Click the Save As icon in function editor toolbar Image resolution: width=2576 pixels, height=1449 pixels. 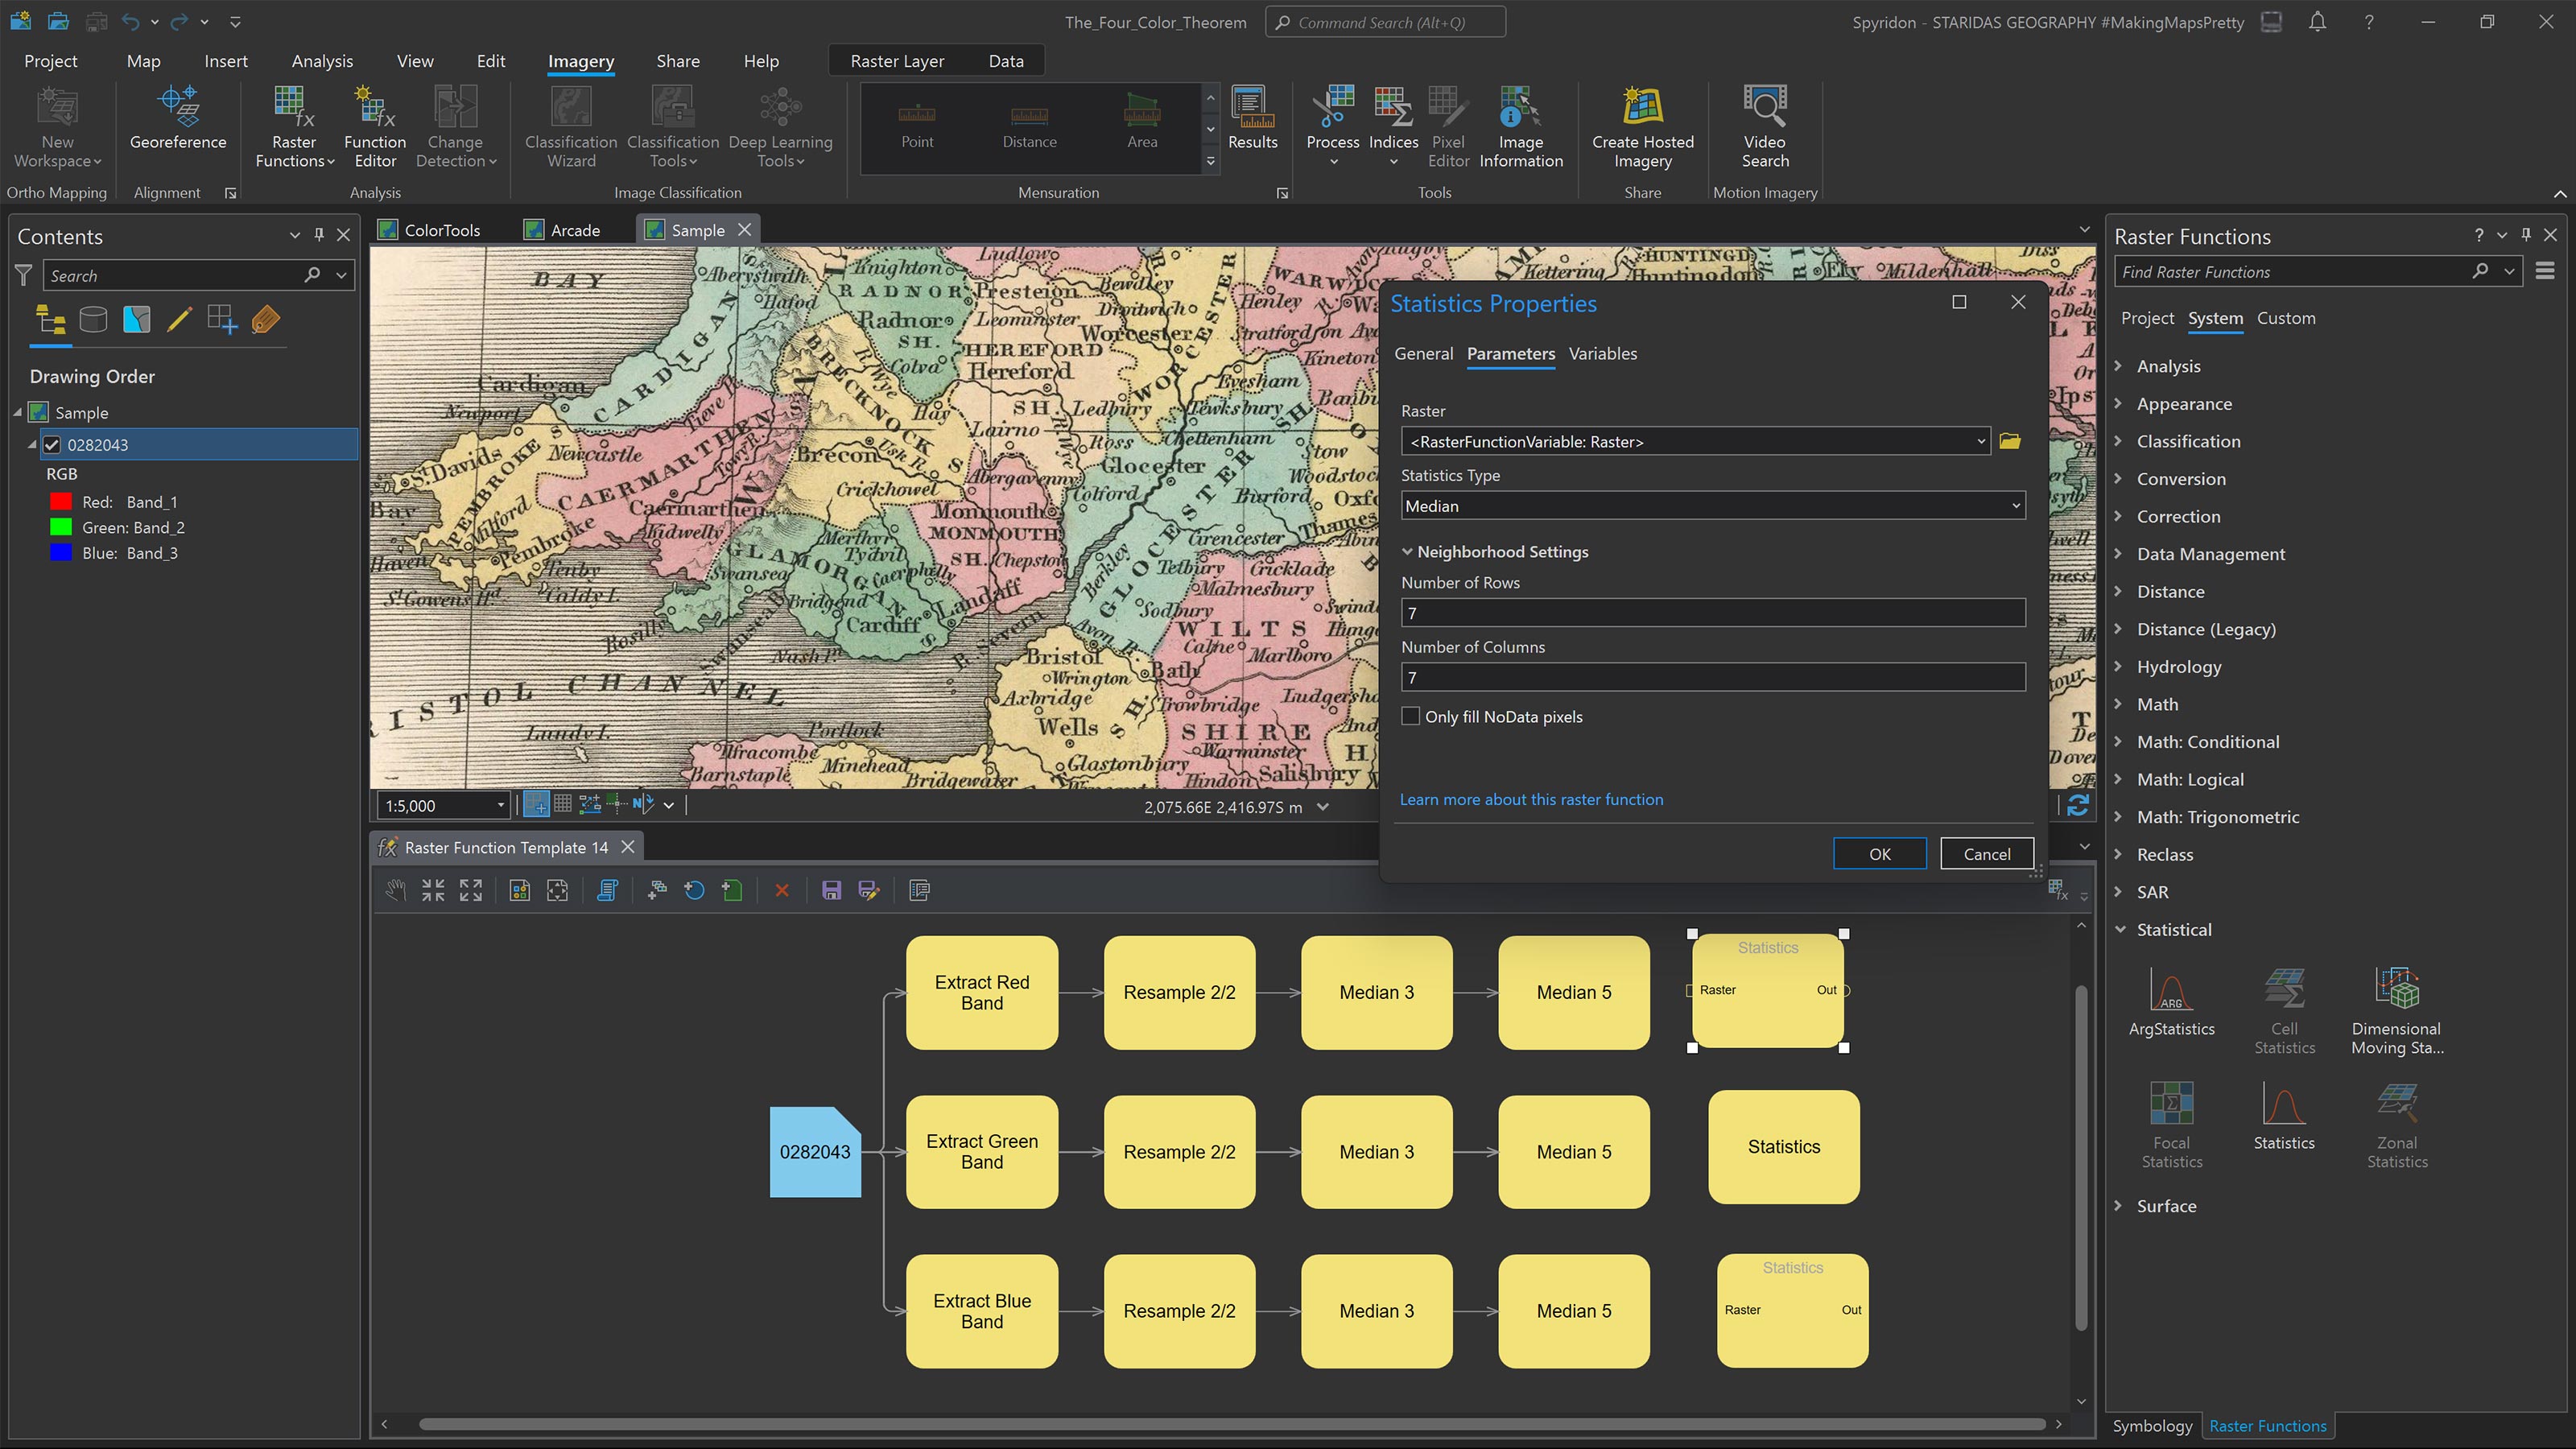tap(868, 890)
